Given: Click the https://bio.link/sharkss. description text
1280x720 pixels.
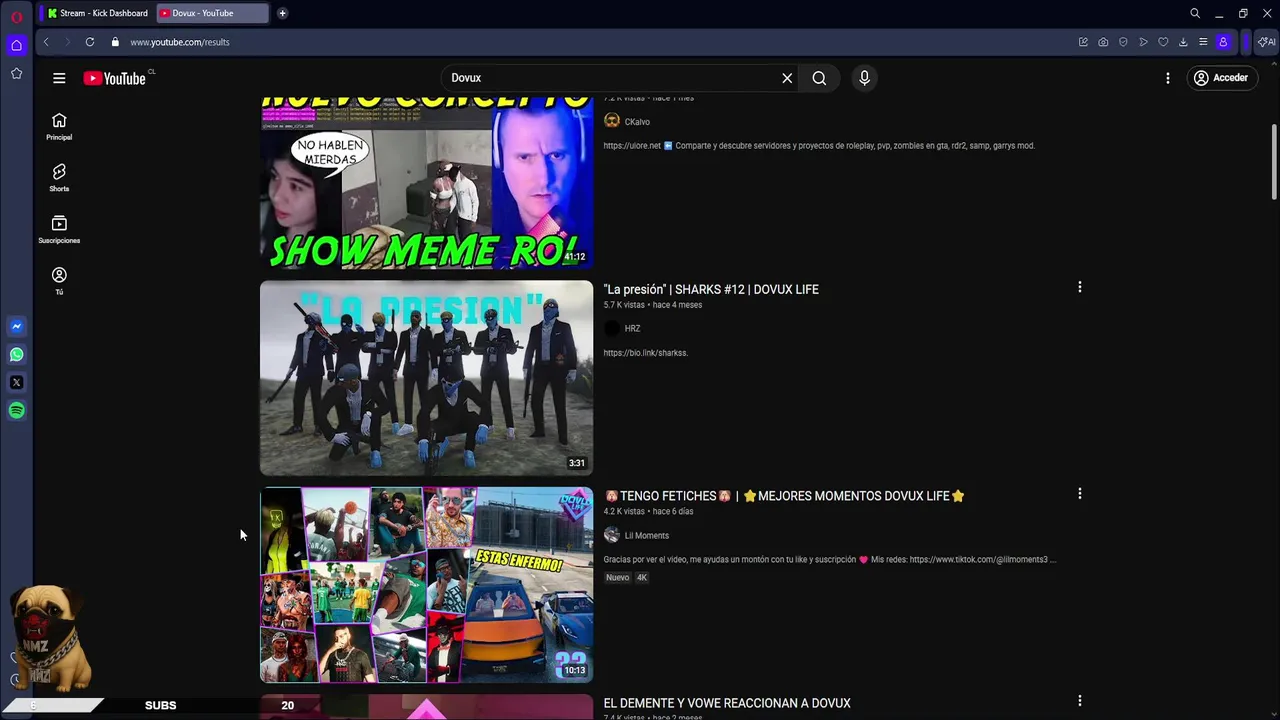Looking at the screenshot, I should click(x=645, y=353).
